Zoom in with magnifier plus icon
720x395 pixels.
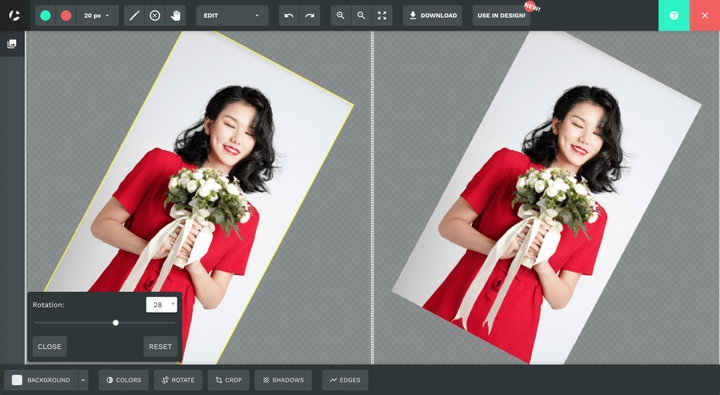pos(340,16)
